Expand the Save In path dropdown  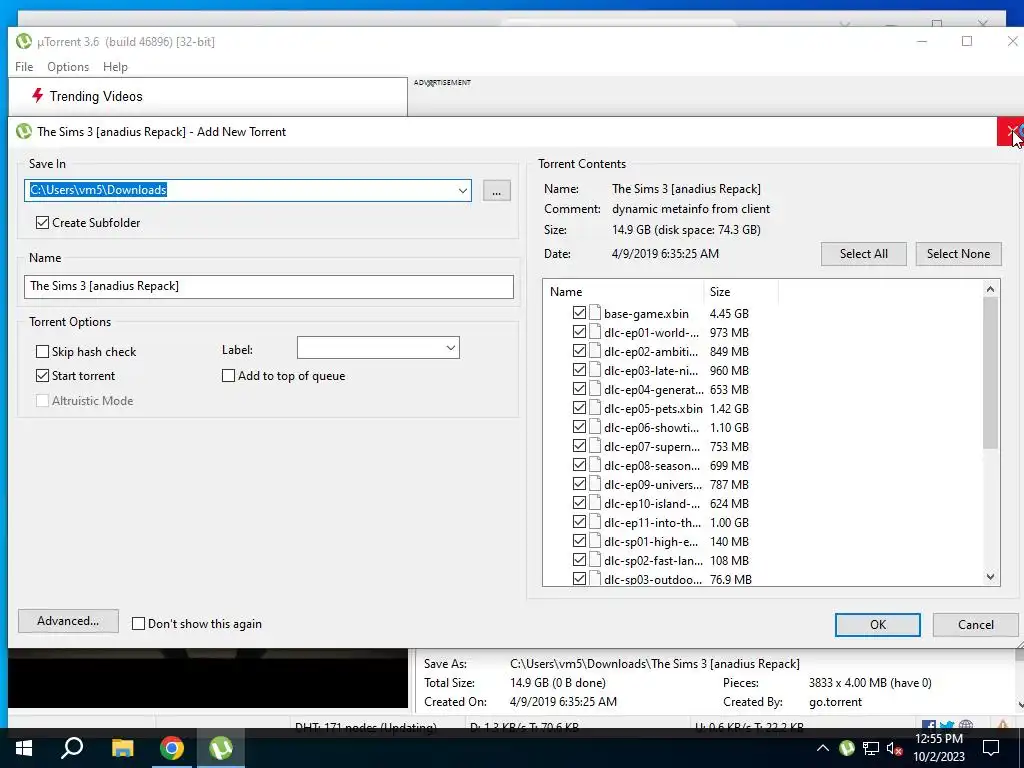pos(462,191)
